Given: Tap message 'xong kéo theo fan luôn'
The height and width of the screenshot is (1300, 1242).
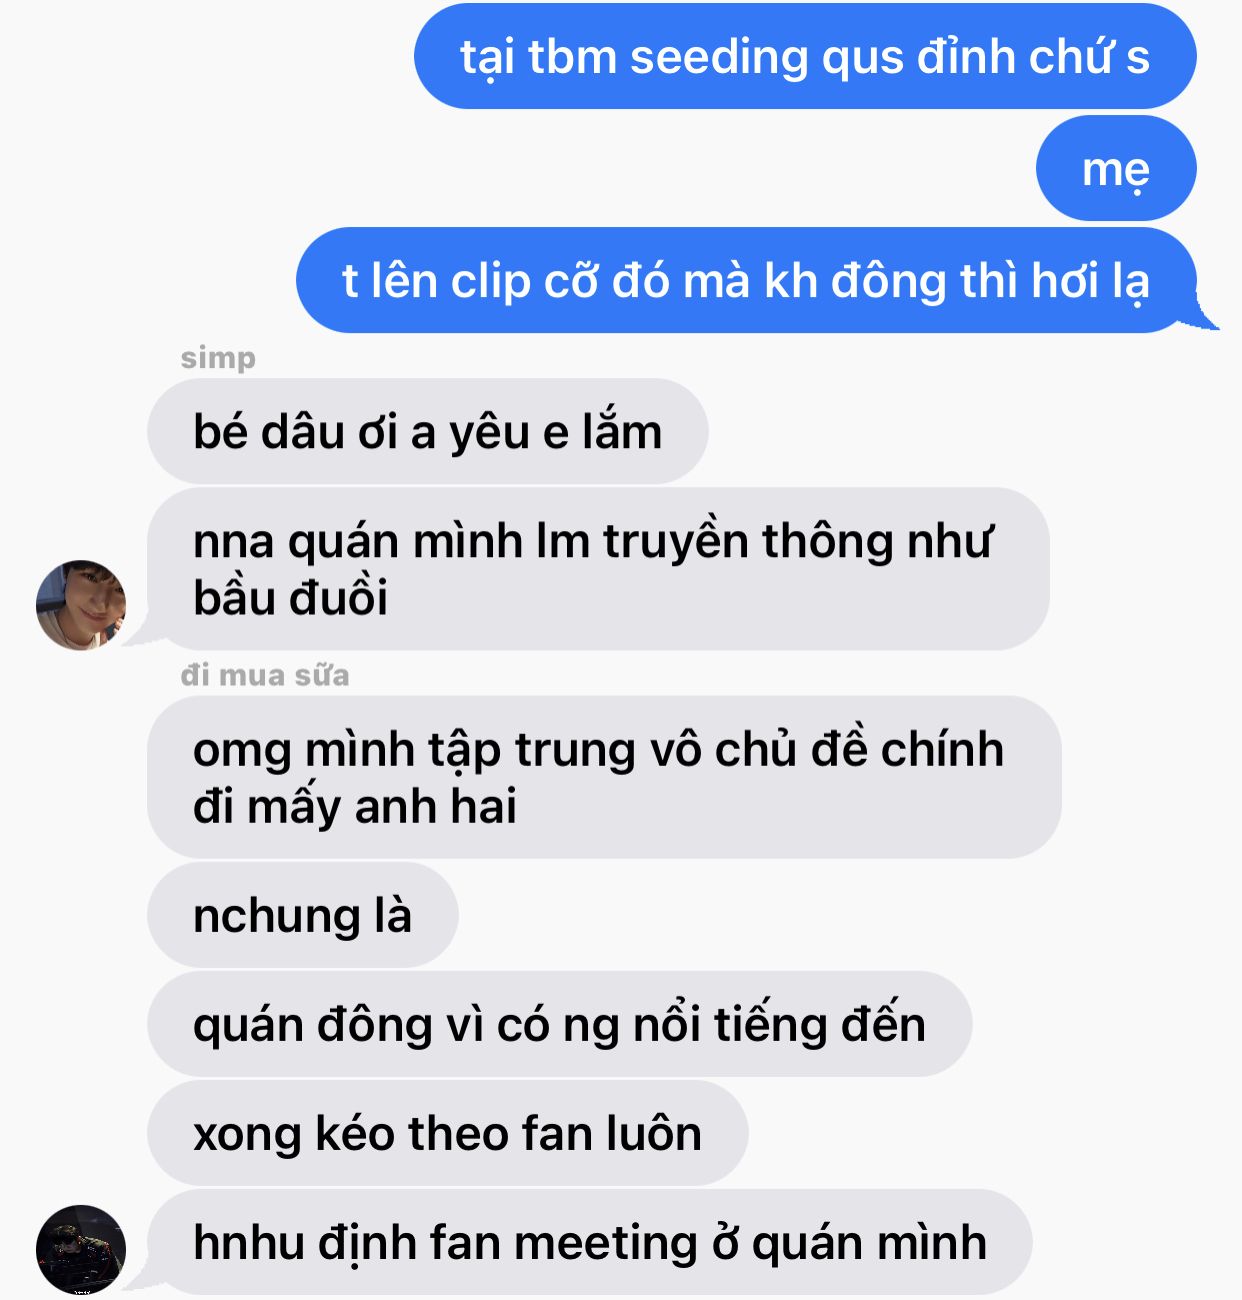Looking at the screenshot, I should pos(448,1133).
